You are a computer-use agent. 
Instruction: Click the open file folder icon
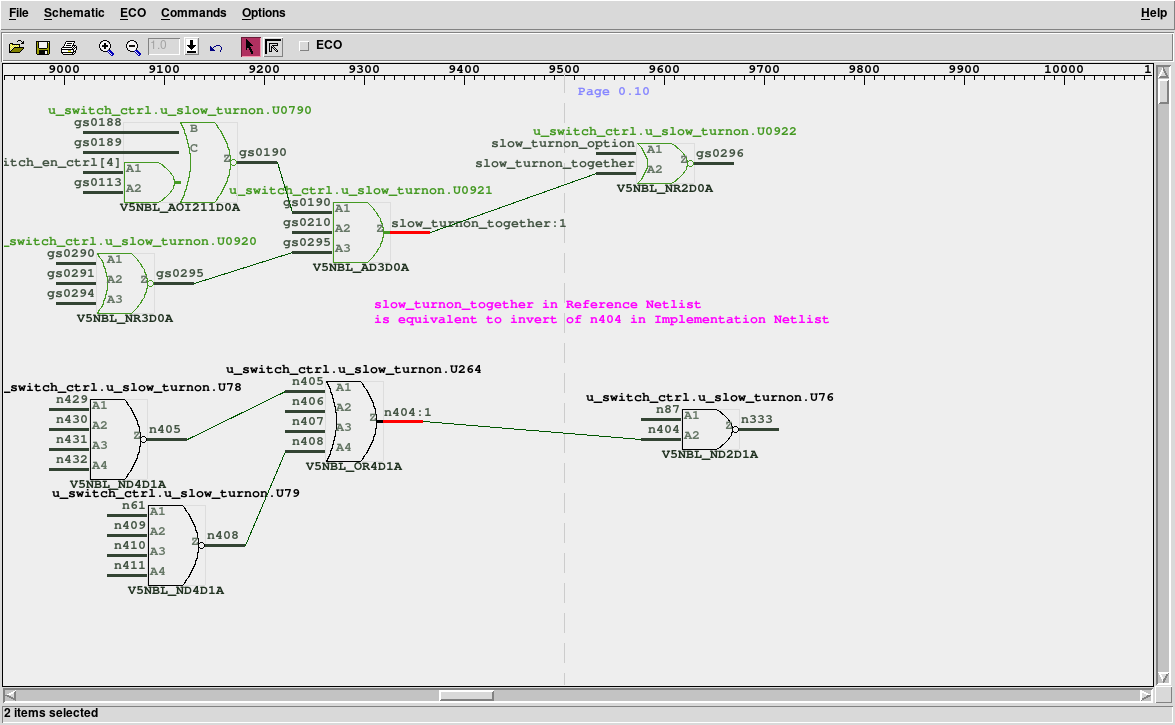(x=16, y=47)
